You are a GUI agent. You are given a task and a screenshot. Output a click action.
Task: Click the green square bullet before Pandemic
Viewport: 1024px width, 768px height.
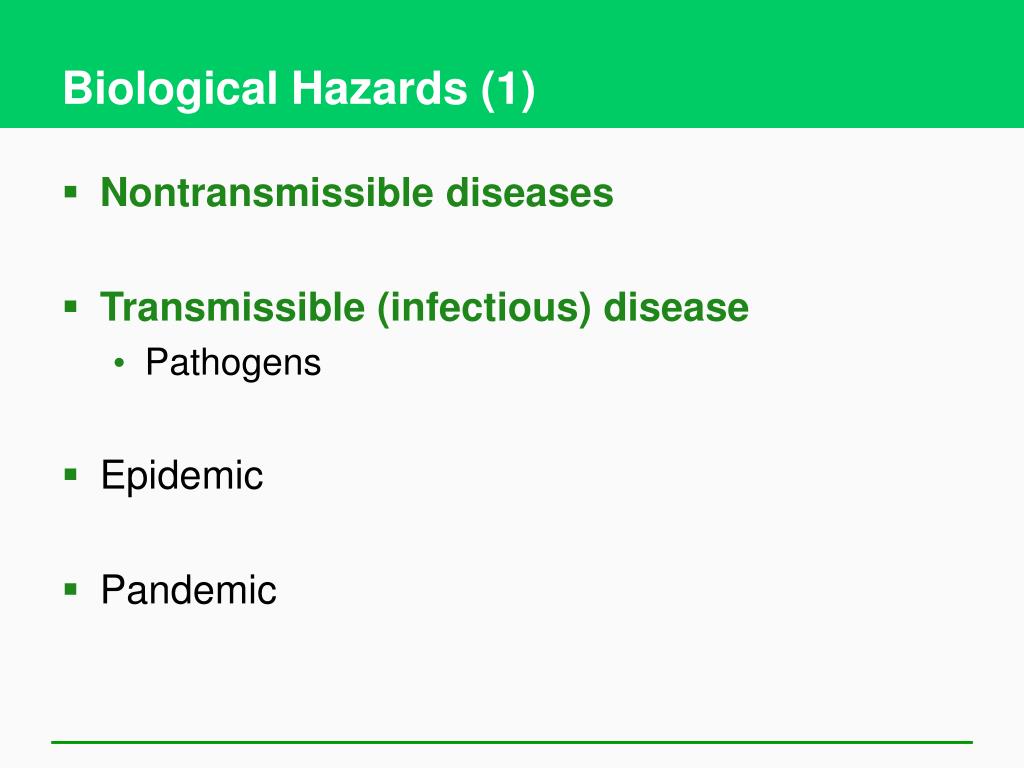[71, 590]
